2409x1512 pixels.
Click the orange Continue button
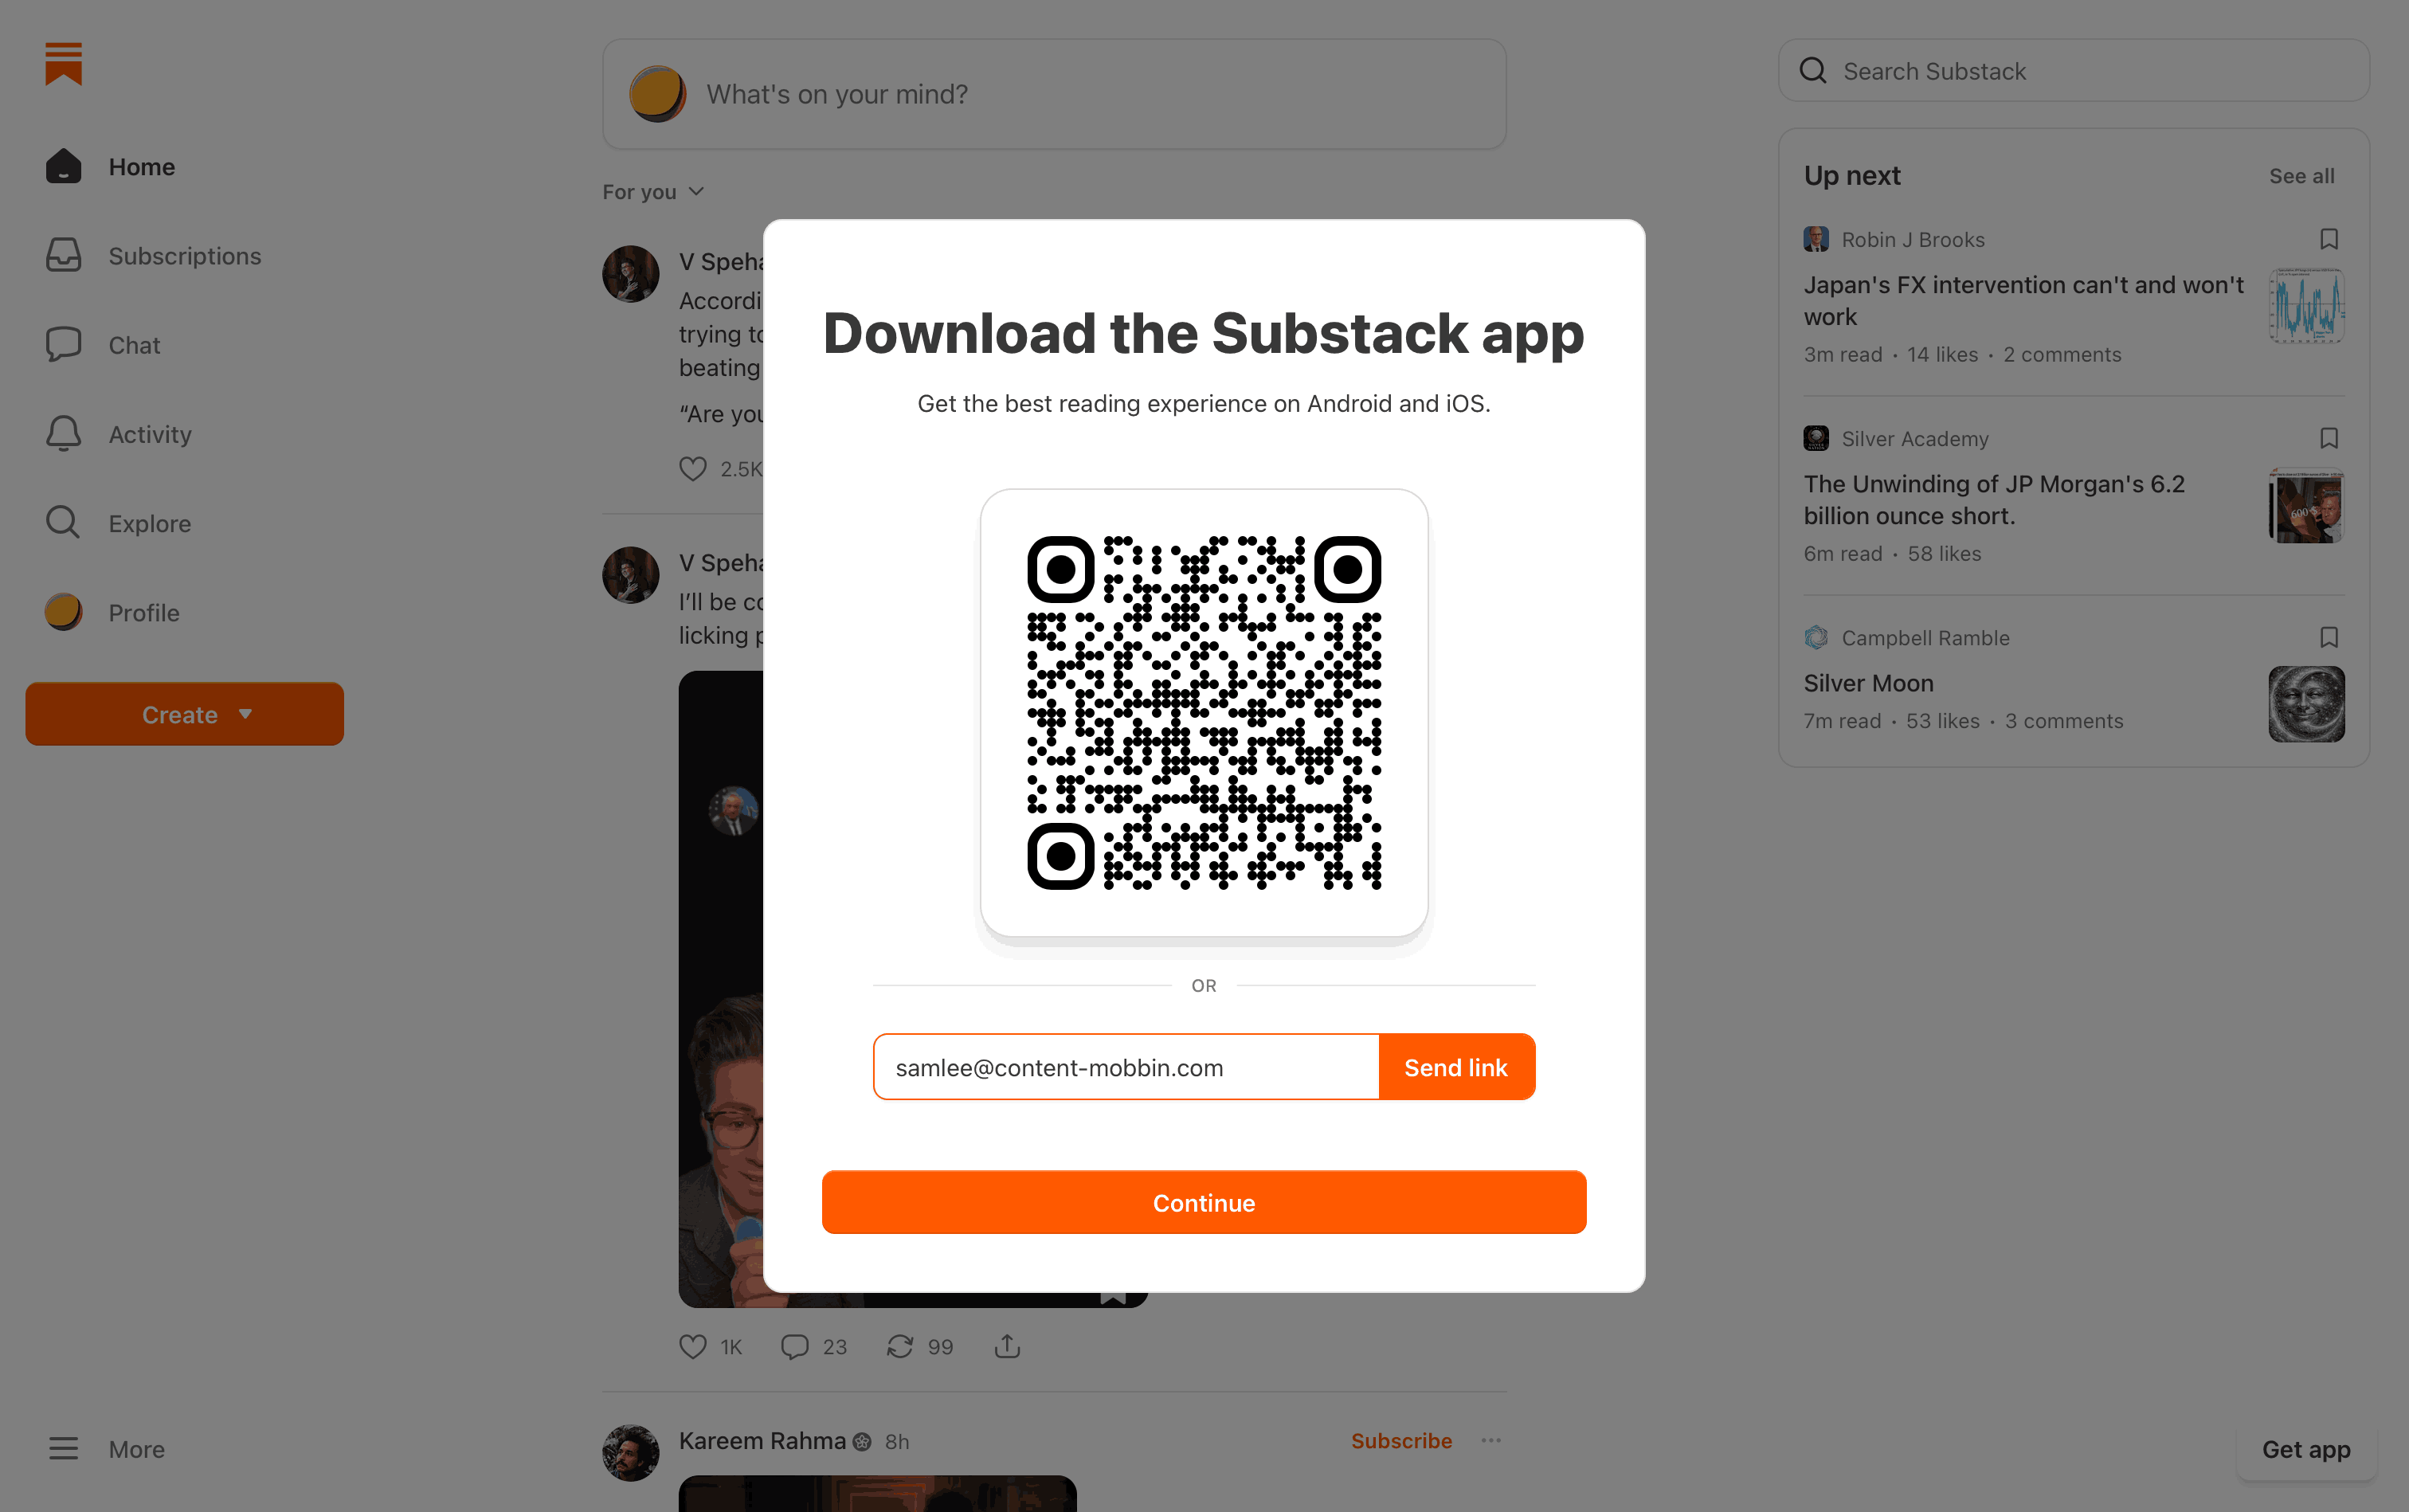[x=1204, y=1202]
